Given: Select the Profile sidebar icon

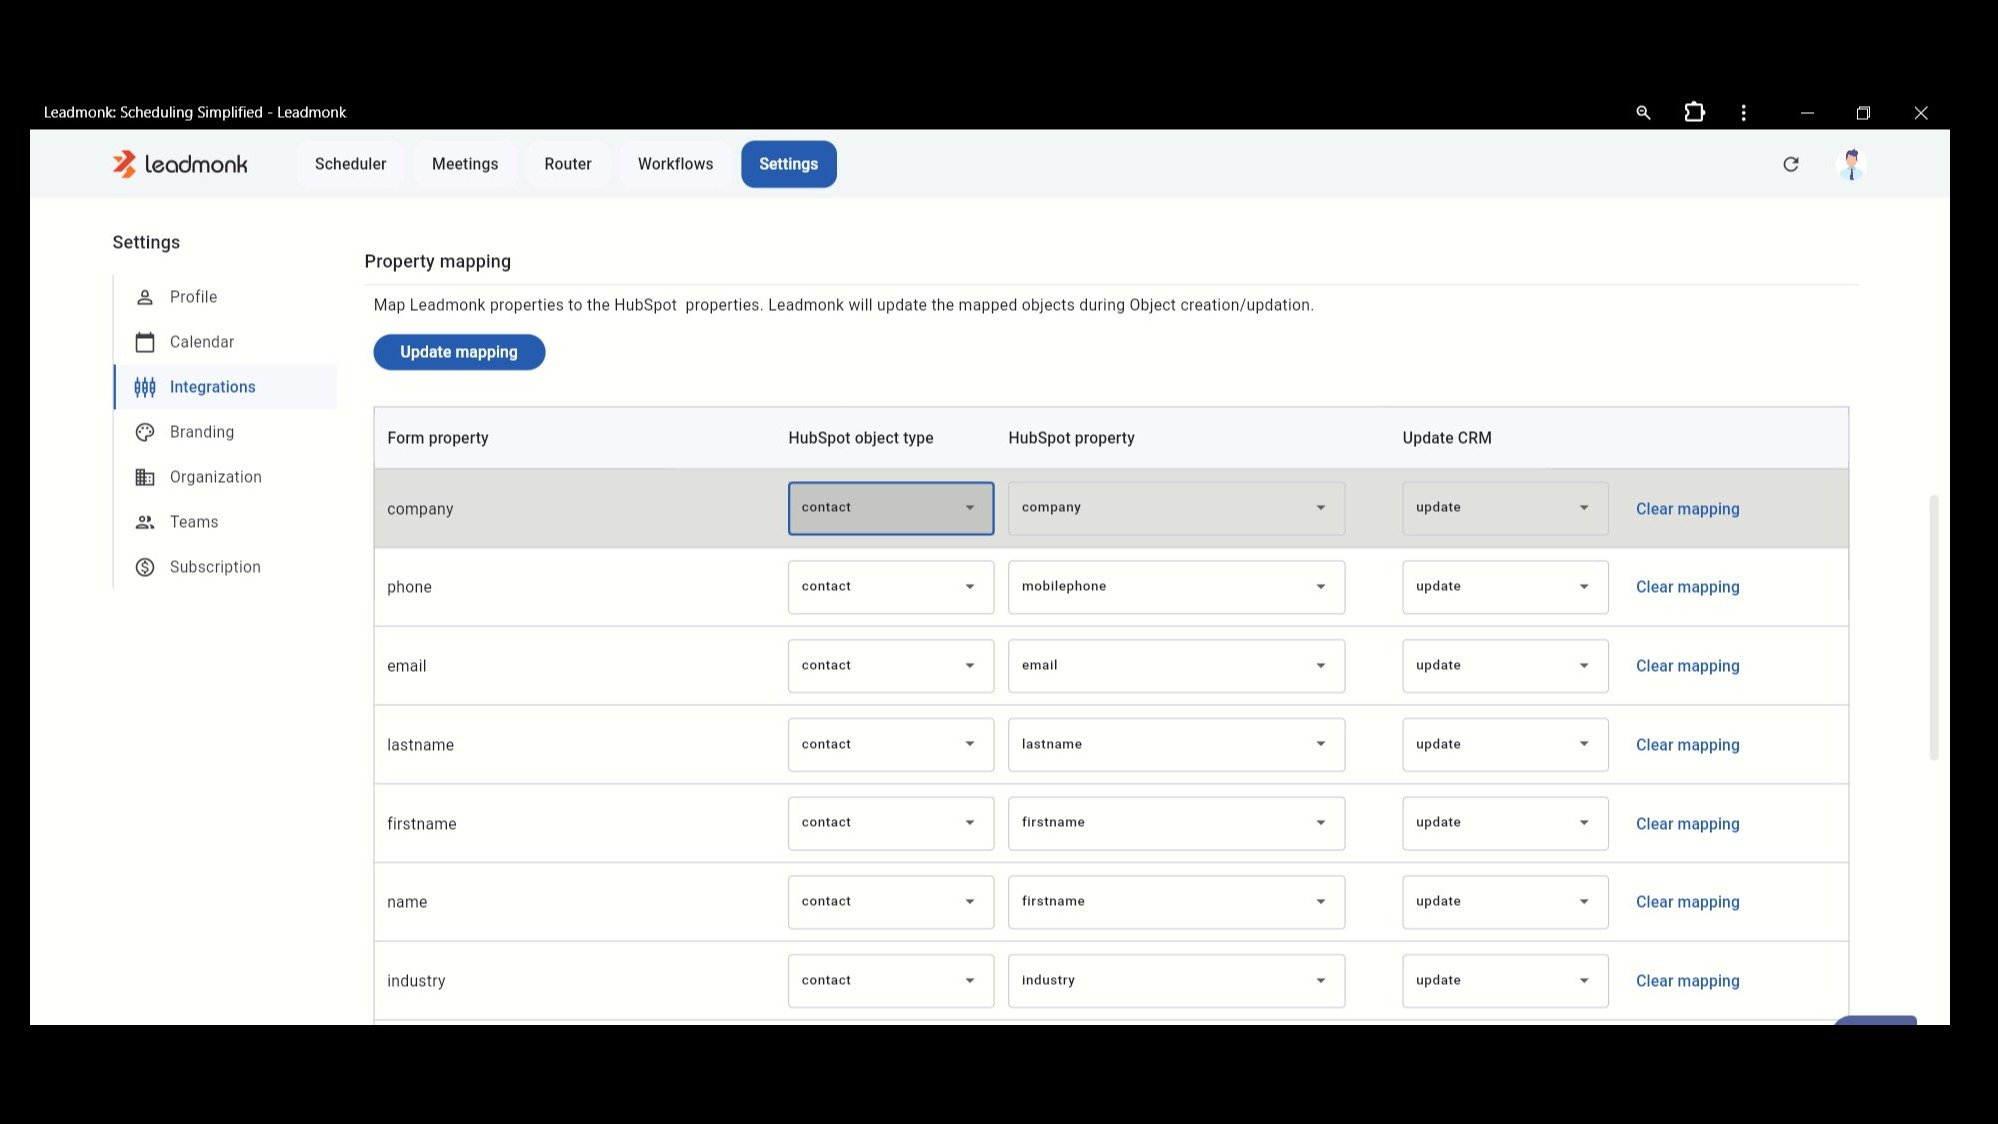Looking at the screenshot, I should click(144, 296).
